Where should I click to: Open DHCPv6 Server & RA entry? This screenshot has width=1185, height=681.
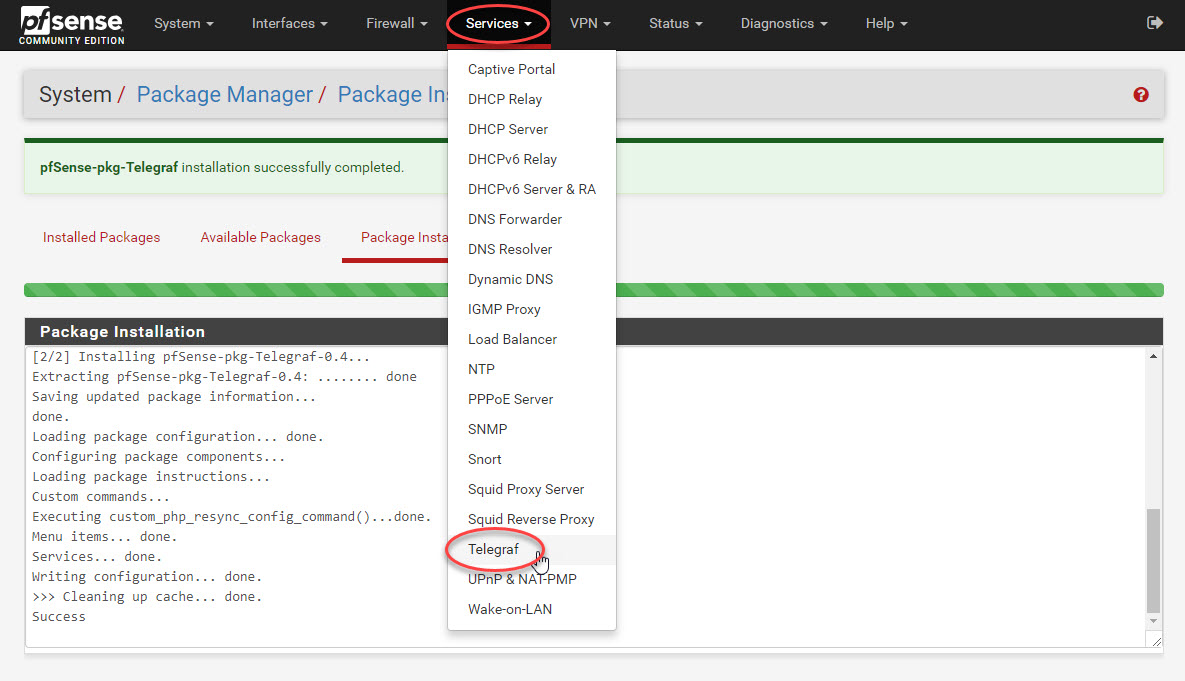[531, 189]
